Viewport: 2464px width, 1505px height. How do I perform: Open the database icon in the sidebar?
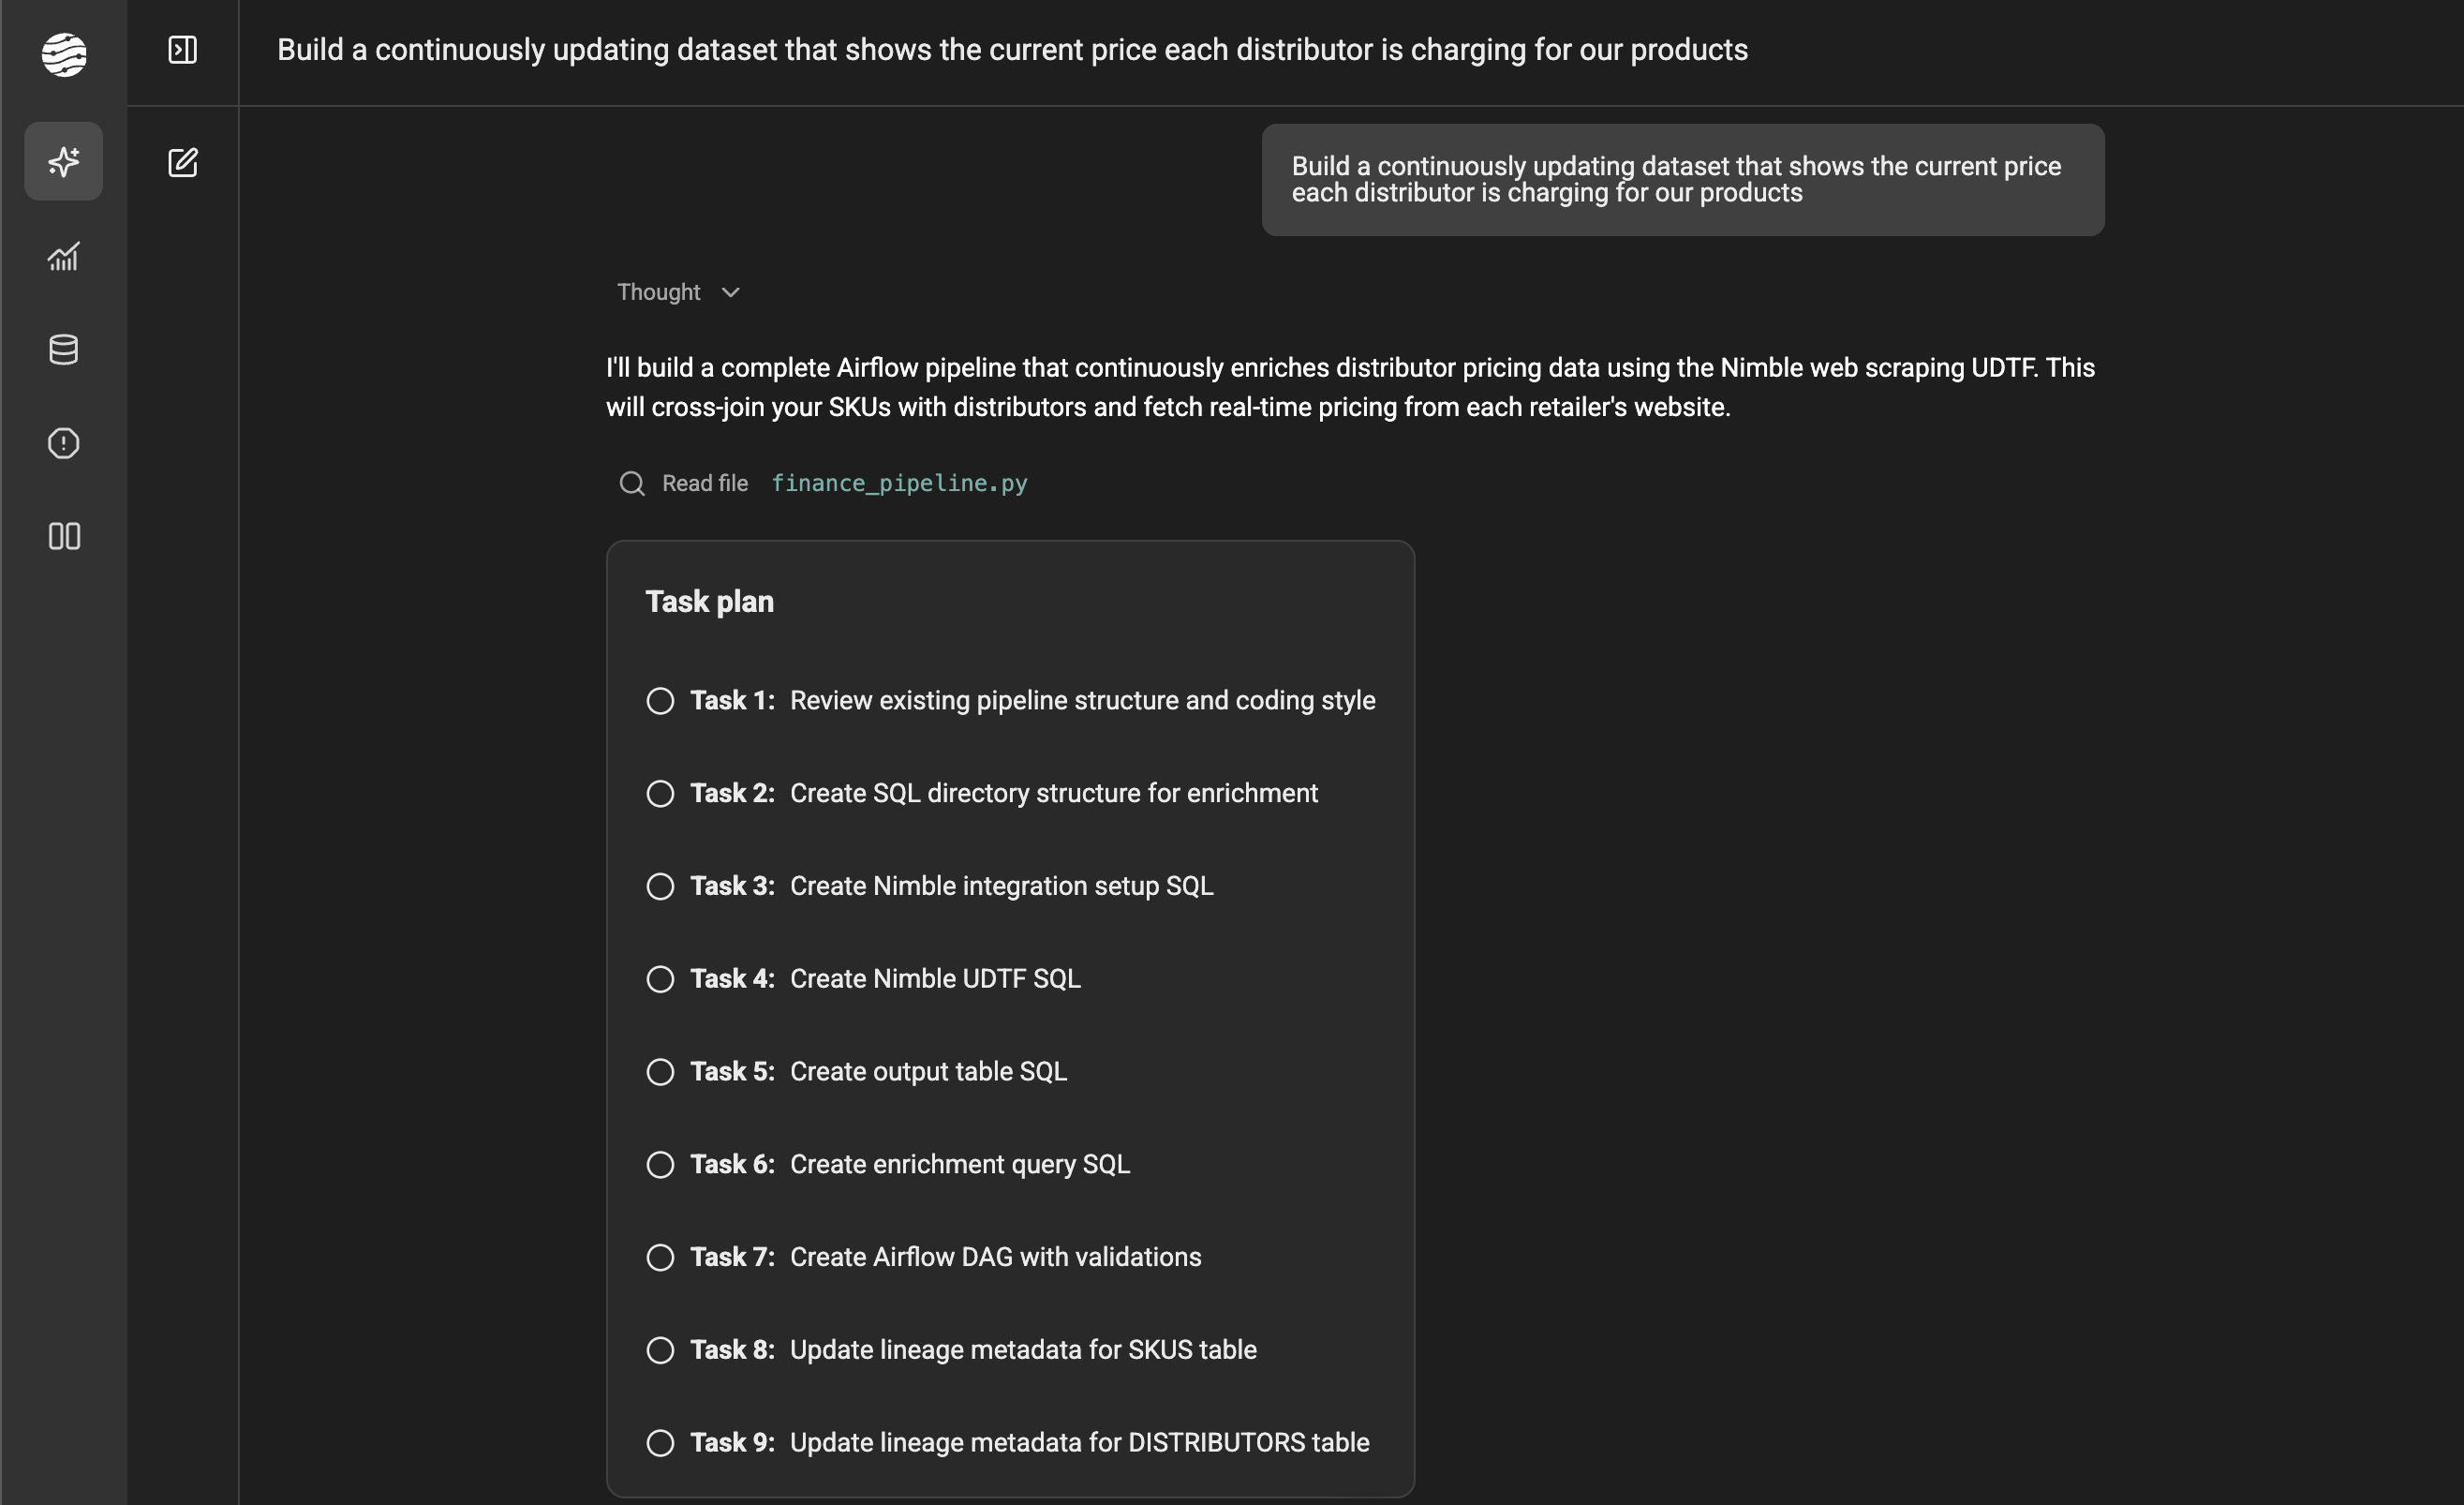(64, 350)
